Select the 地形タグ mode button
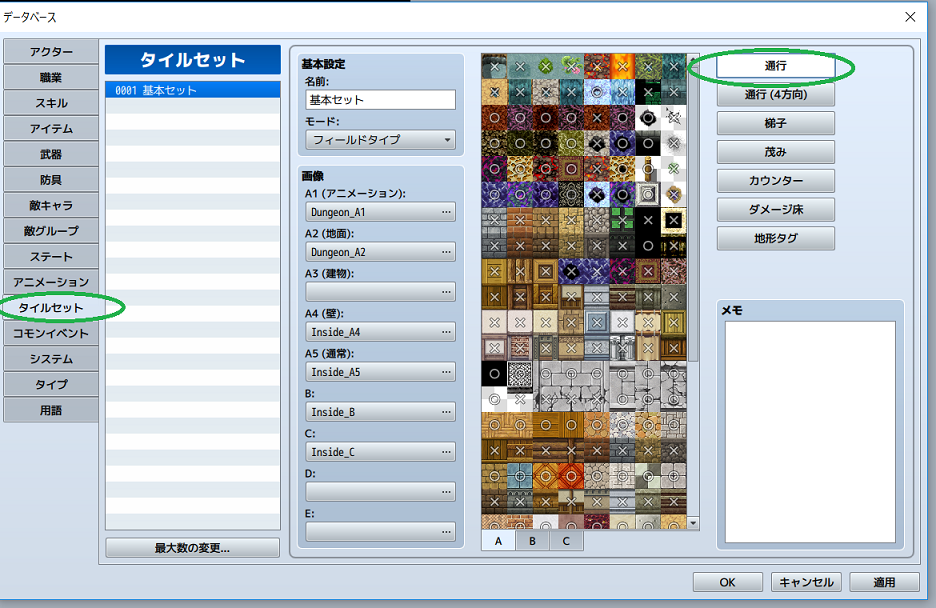 pos(775,237)
